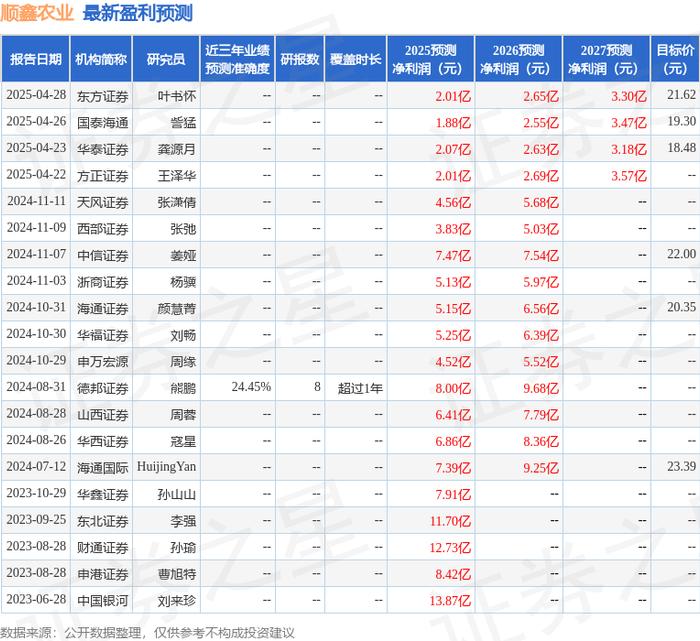Select the 海通国际 institution cell
Viewport: 700px width, 641px height.
(103, 468)
